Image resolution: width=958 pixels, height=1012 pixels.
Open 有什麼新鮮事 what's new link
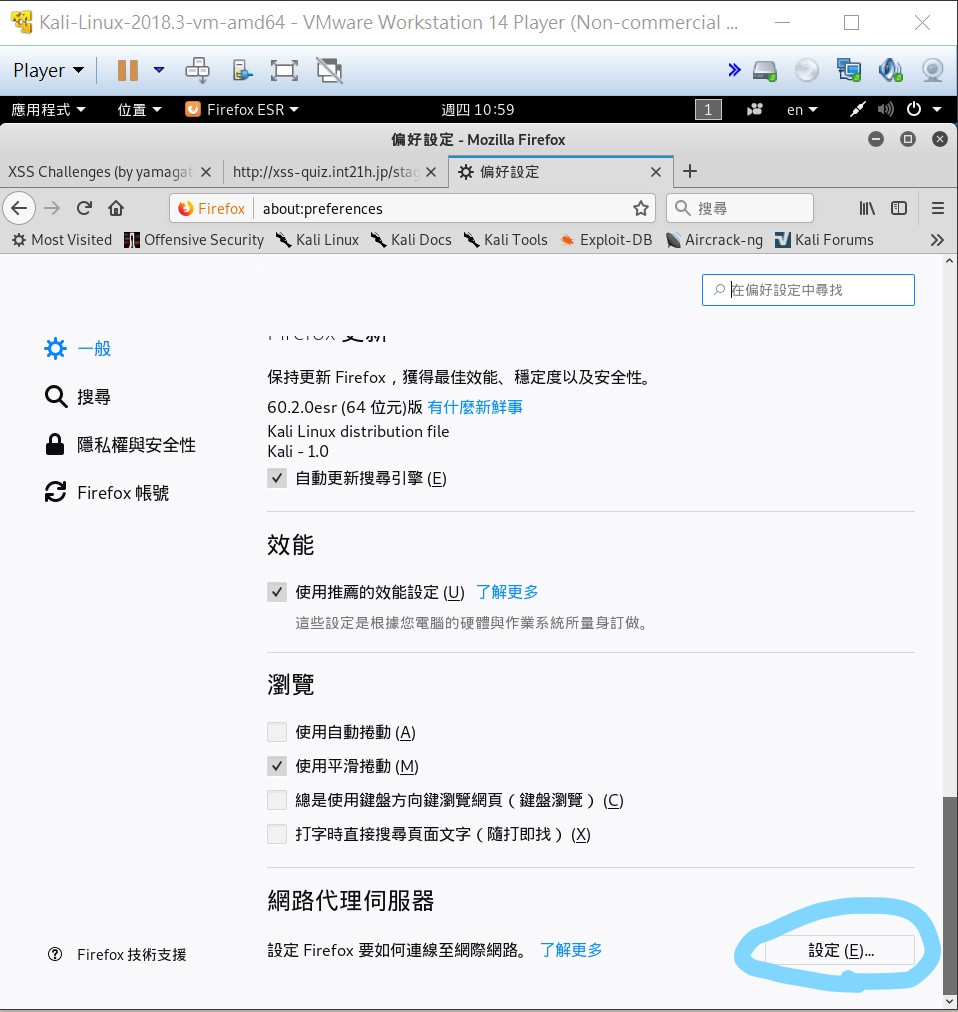click(475, 407)
